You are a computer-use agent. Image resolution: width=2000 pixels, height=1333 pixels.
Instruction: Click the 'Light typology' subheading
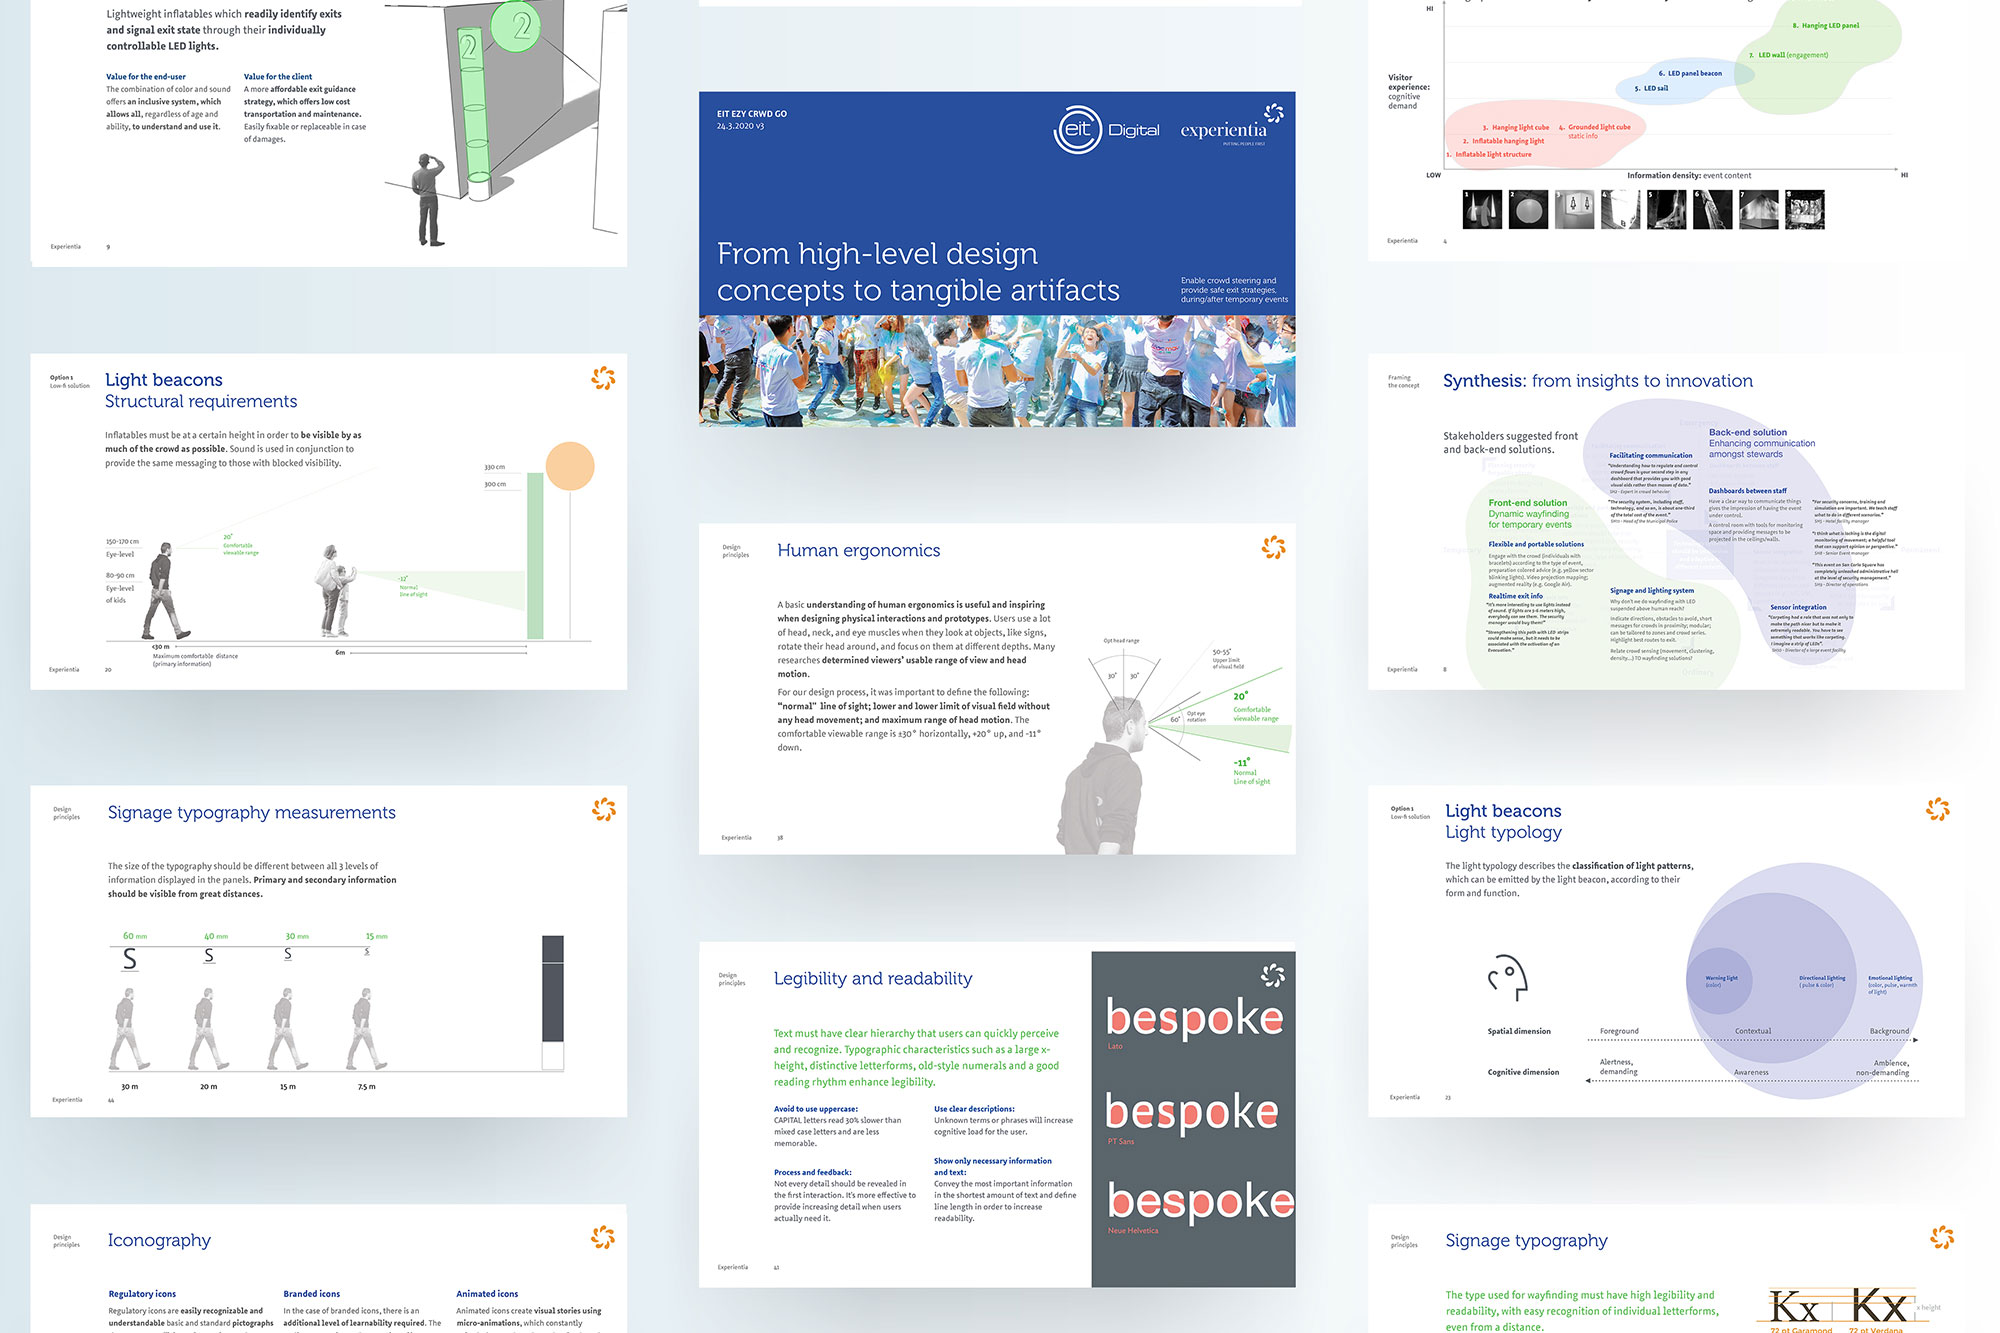[x=1503, y=832]
